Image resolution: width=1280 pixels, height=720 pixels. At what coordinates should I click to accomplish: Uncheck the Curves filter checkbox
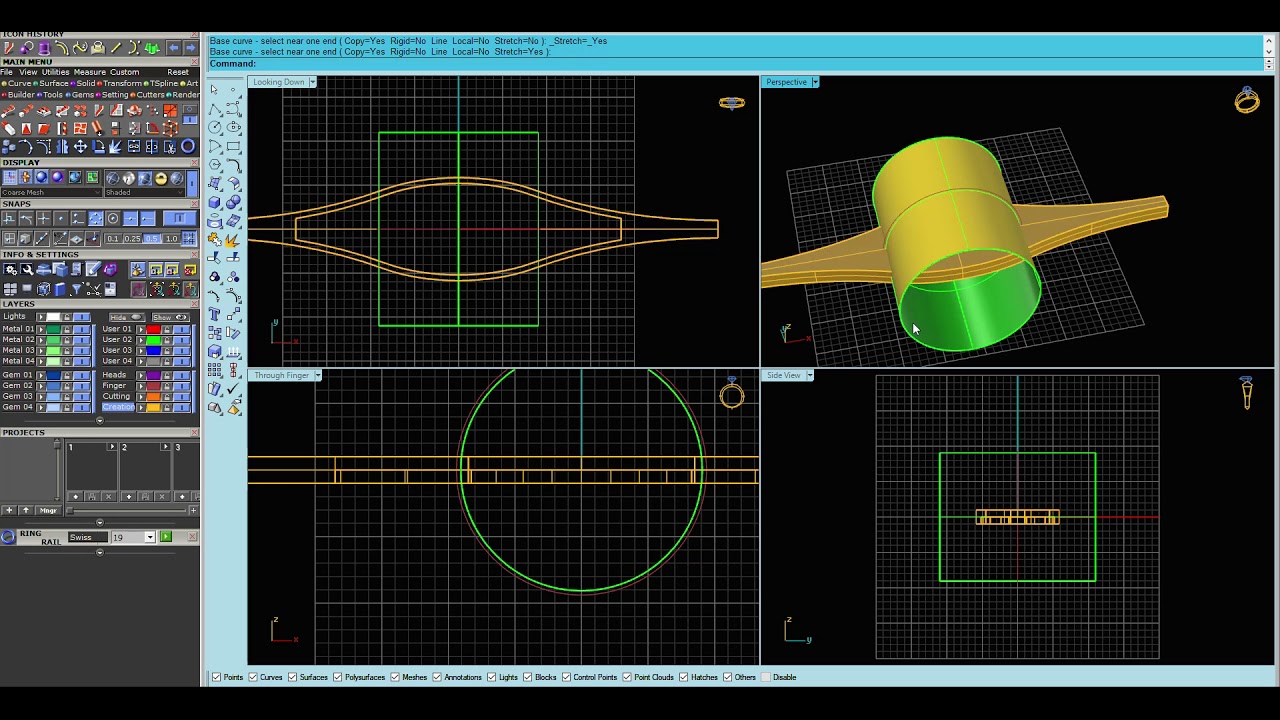[x=253, y=677]
